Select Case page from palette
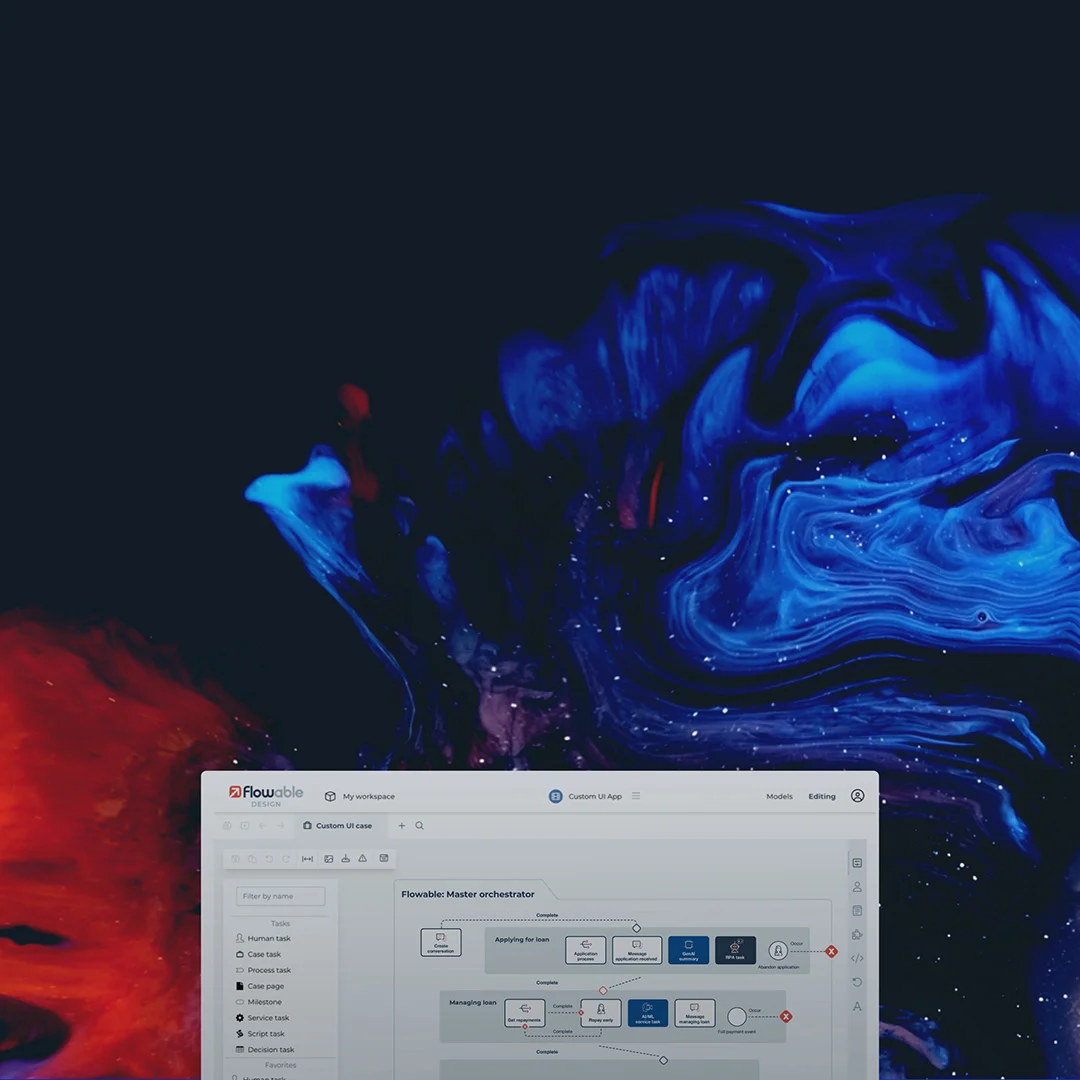Image resolution: width=1080 pixels, height=1080 pixels. coord(260,986)
